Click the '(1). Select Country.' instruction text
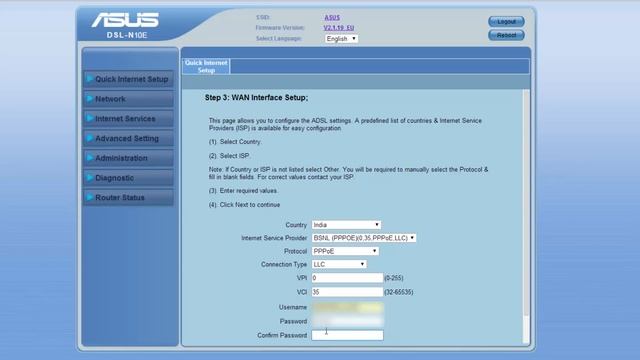 point(235,142)
